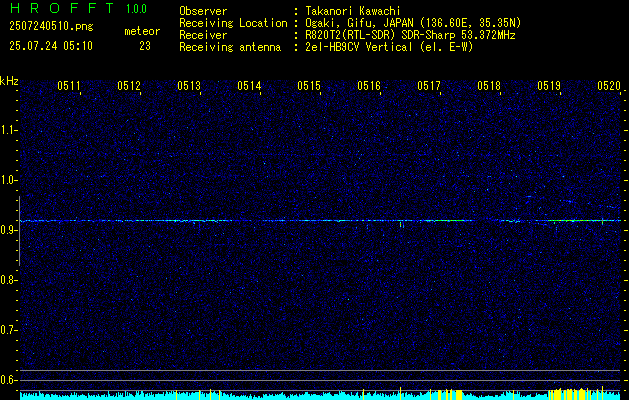Click the 0517 time marker
The height and width of the screenshot is (400, 629).
pyautogui.click(x=428, y=85)
